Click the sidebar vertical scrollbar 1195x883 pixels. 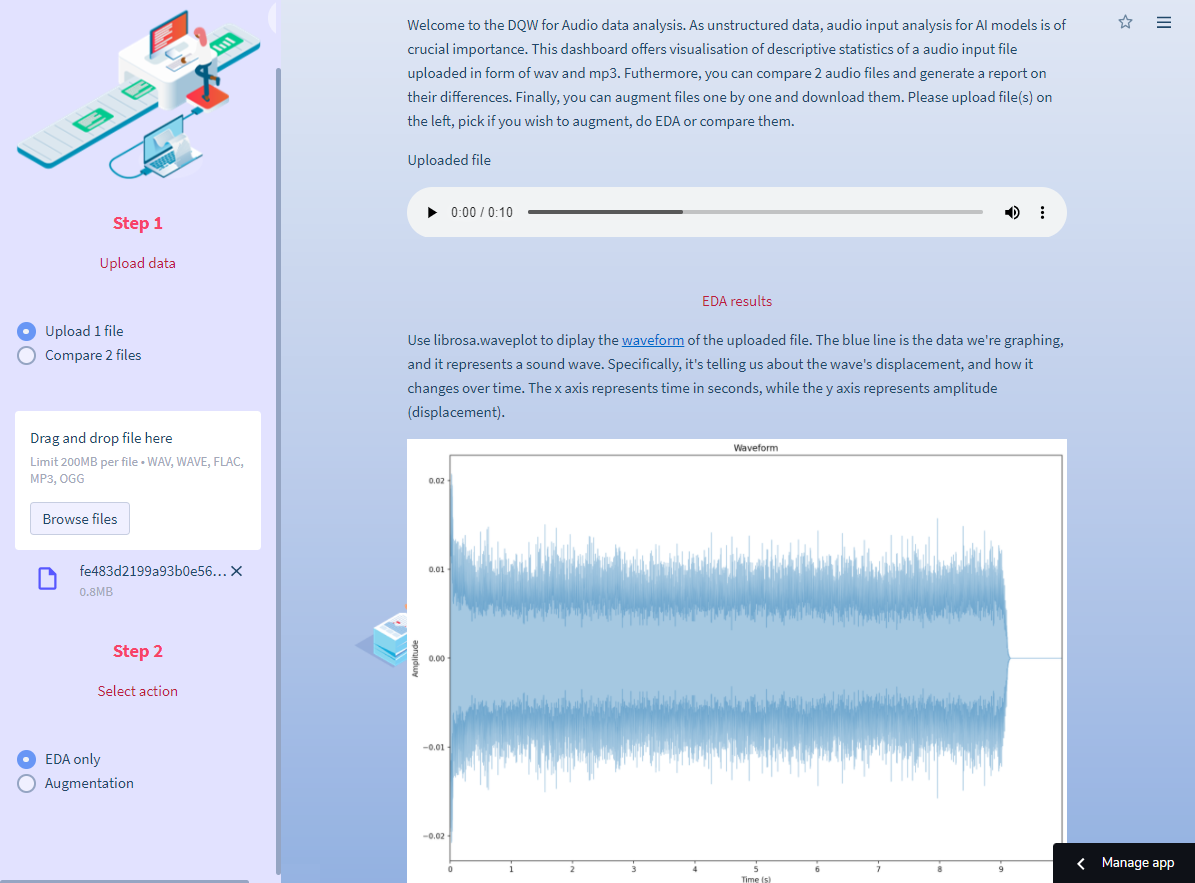[x=278, y=450]
